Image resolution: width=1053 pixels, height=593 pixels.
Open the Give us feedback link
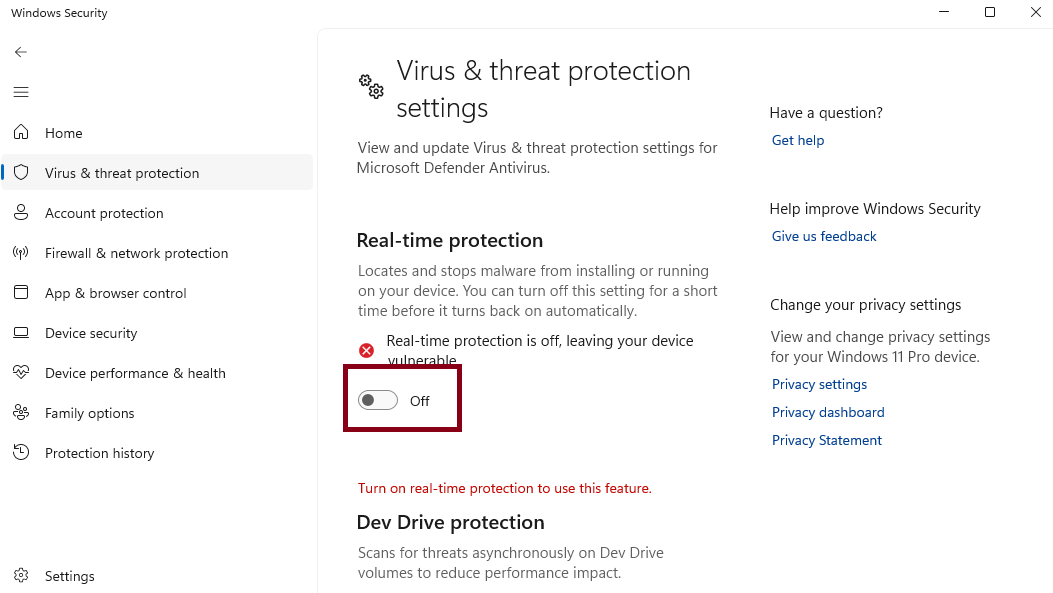[824, 237]
